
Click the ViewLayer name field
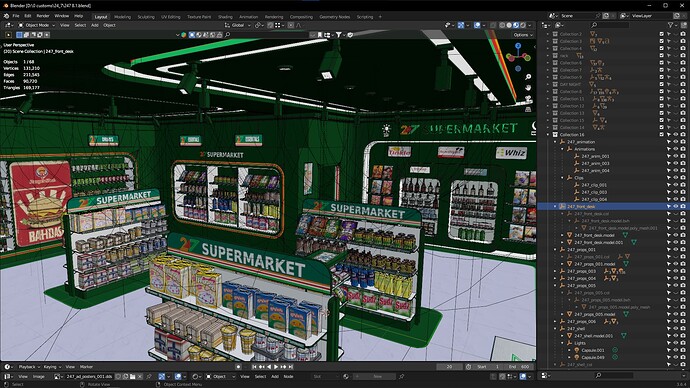[651, 16]
